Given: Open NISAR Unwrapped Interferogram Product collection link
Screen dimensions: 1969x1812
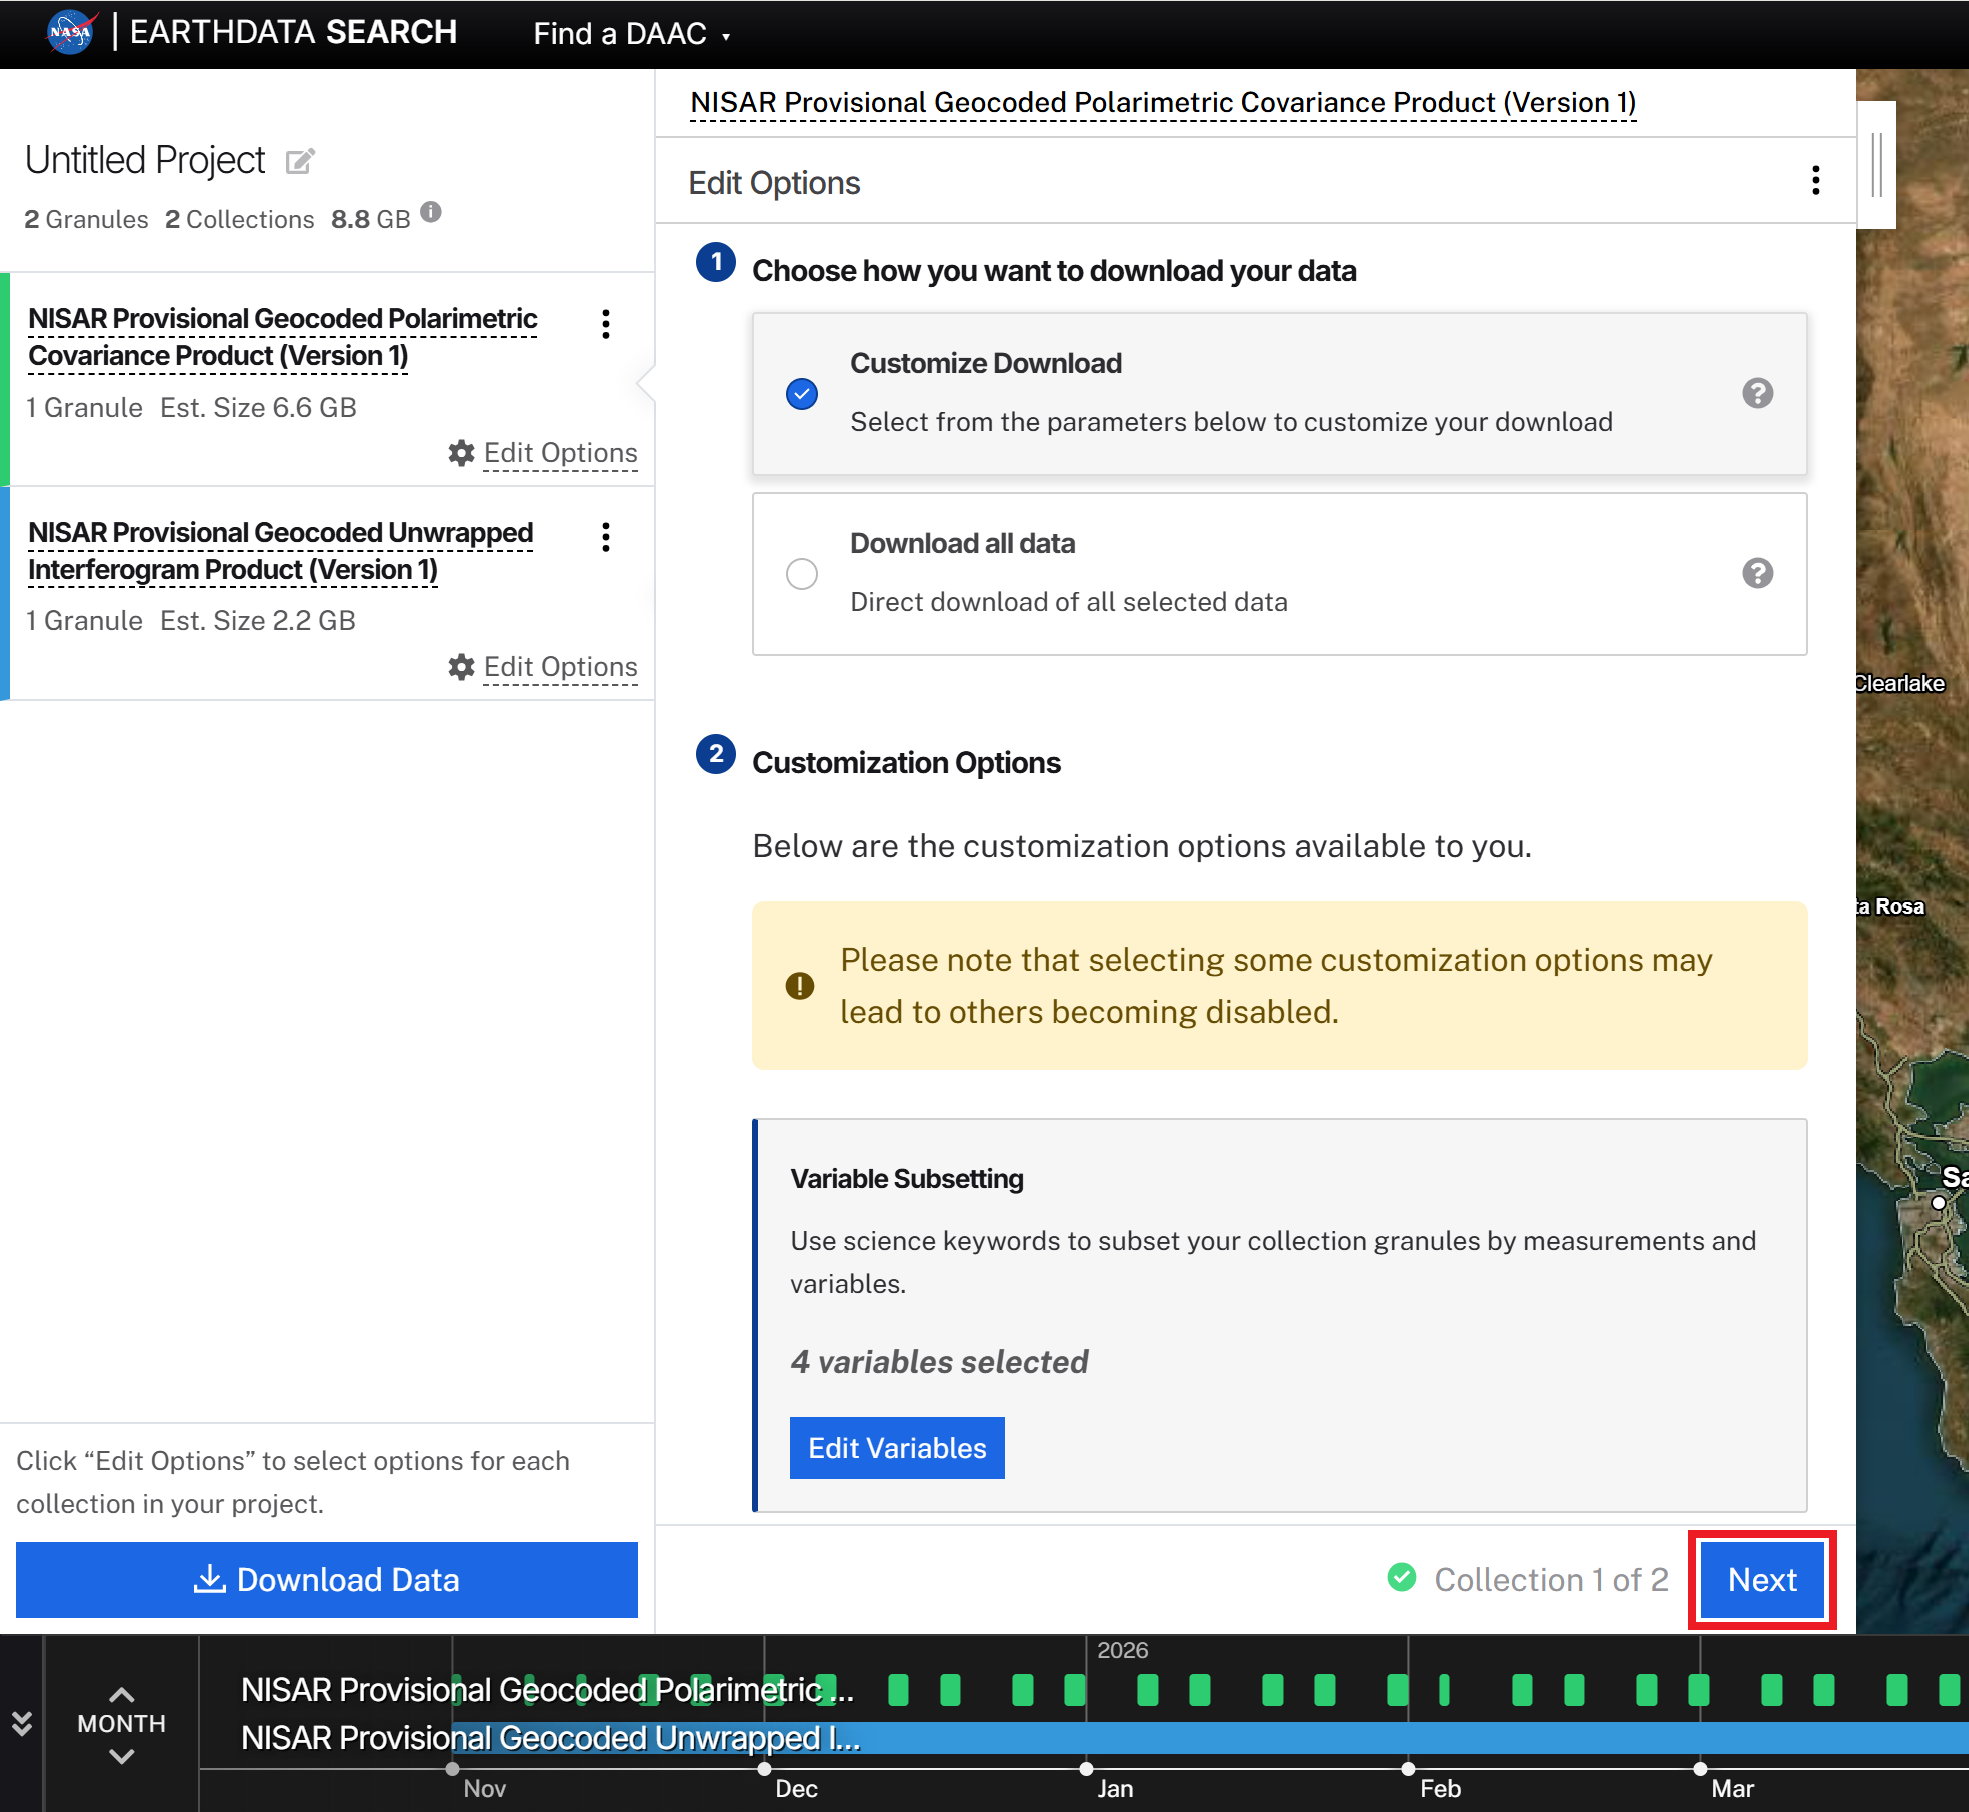Looking at the screenshot, I should (281, 551).
